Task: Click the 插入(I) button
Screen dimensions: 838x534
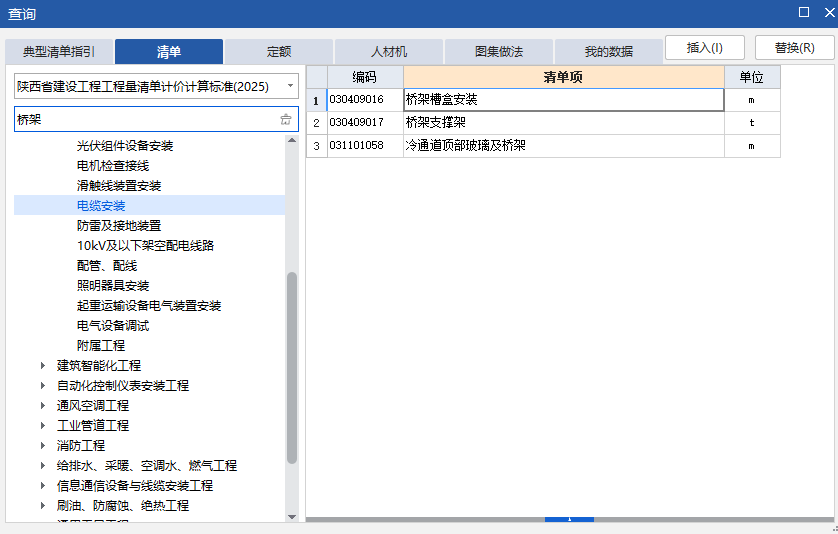Action: [705, 48]
